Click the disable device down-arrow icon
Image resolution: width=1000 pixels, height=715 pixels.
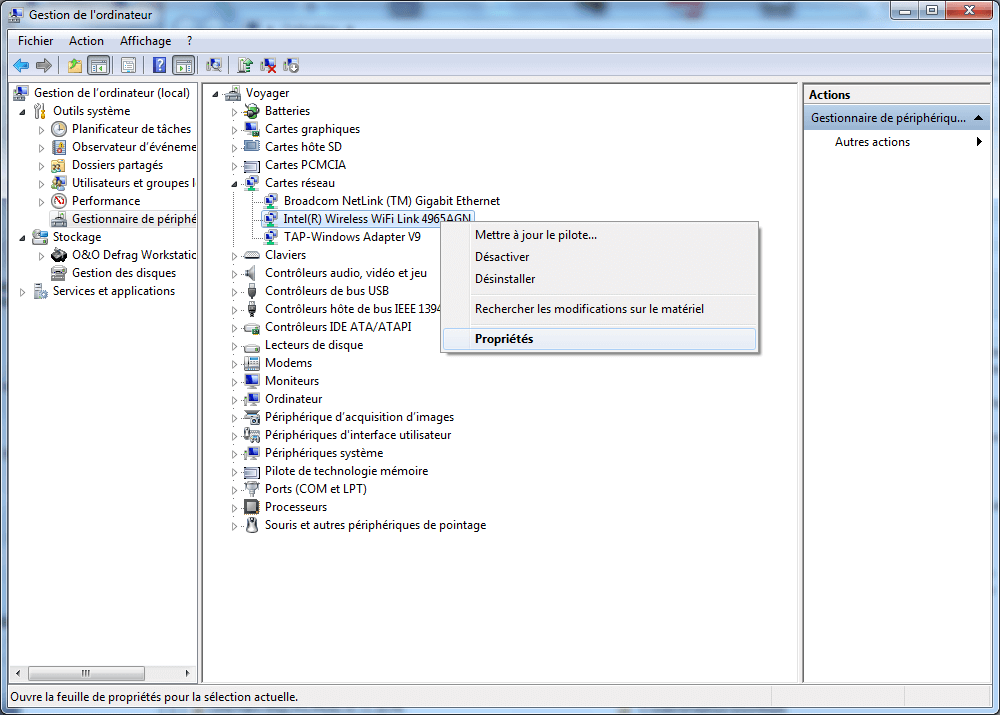291,65
